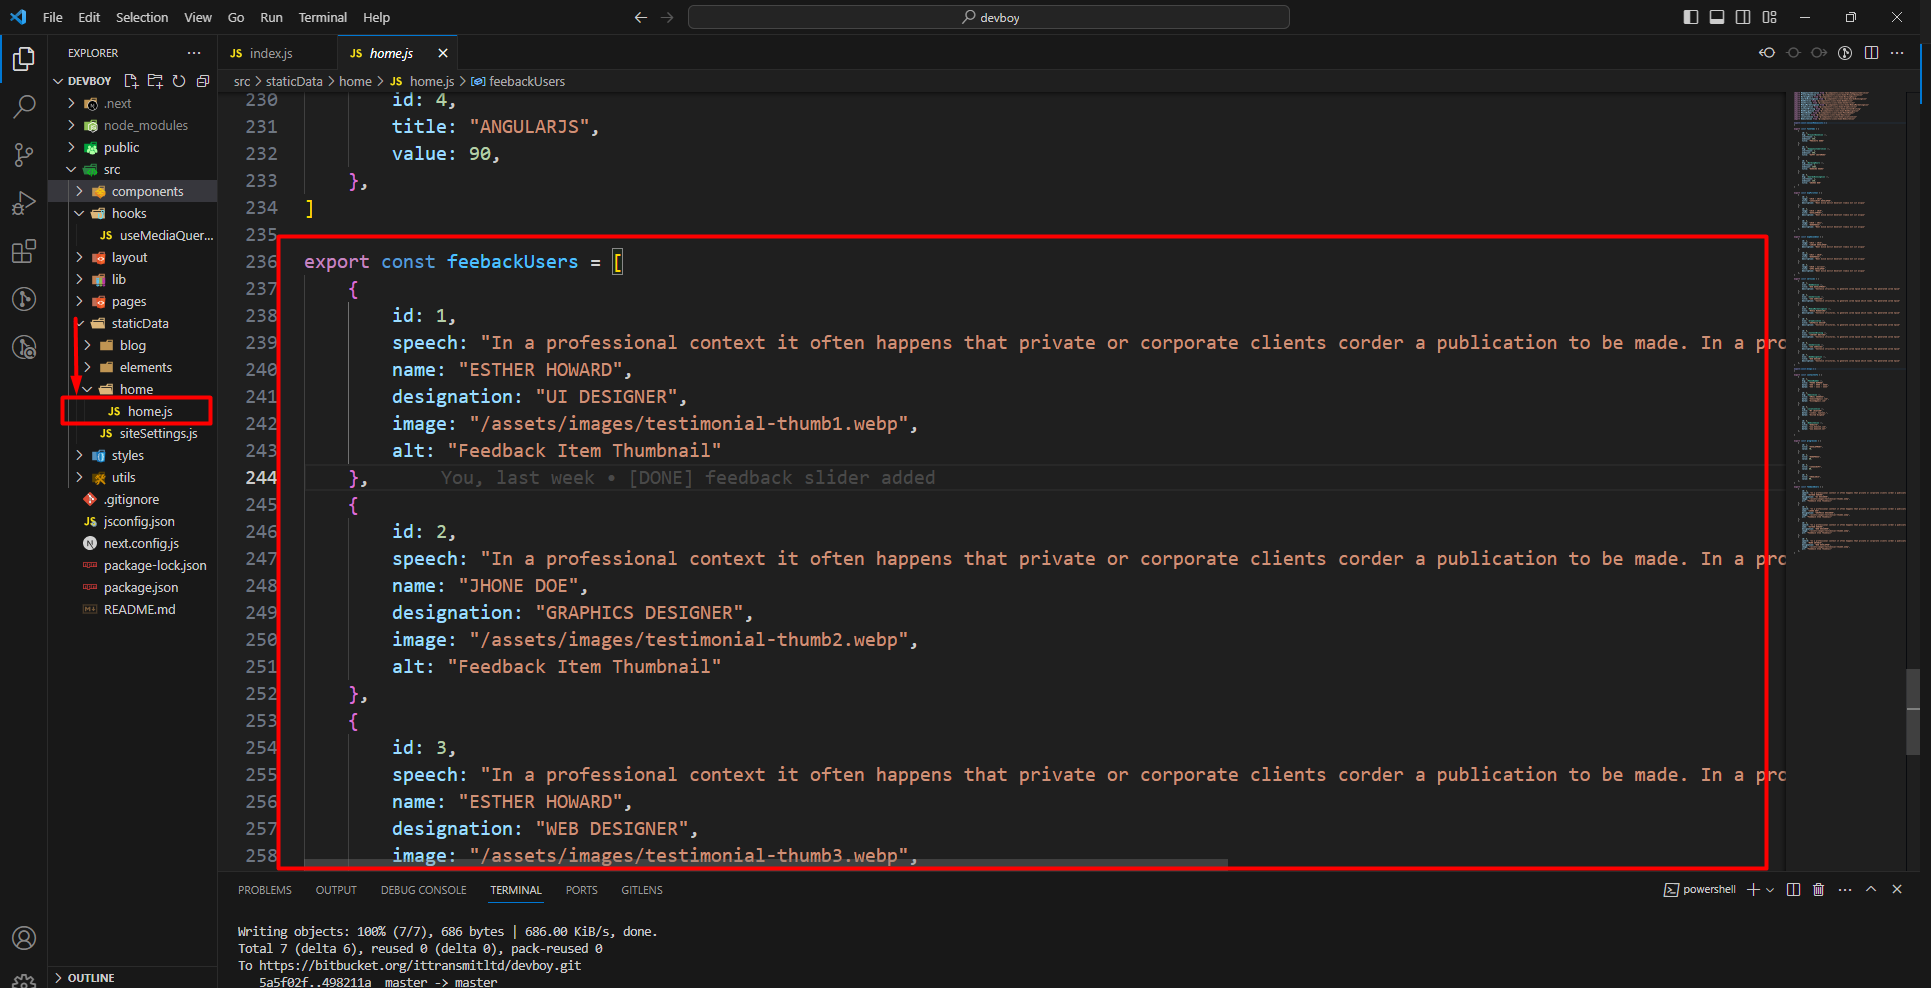The width and height of the screenshot is (1931, 988).
Task: Click the feebackUsers breadcrumb link
Action: [x=526, y=81]
